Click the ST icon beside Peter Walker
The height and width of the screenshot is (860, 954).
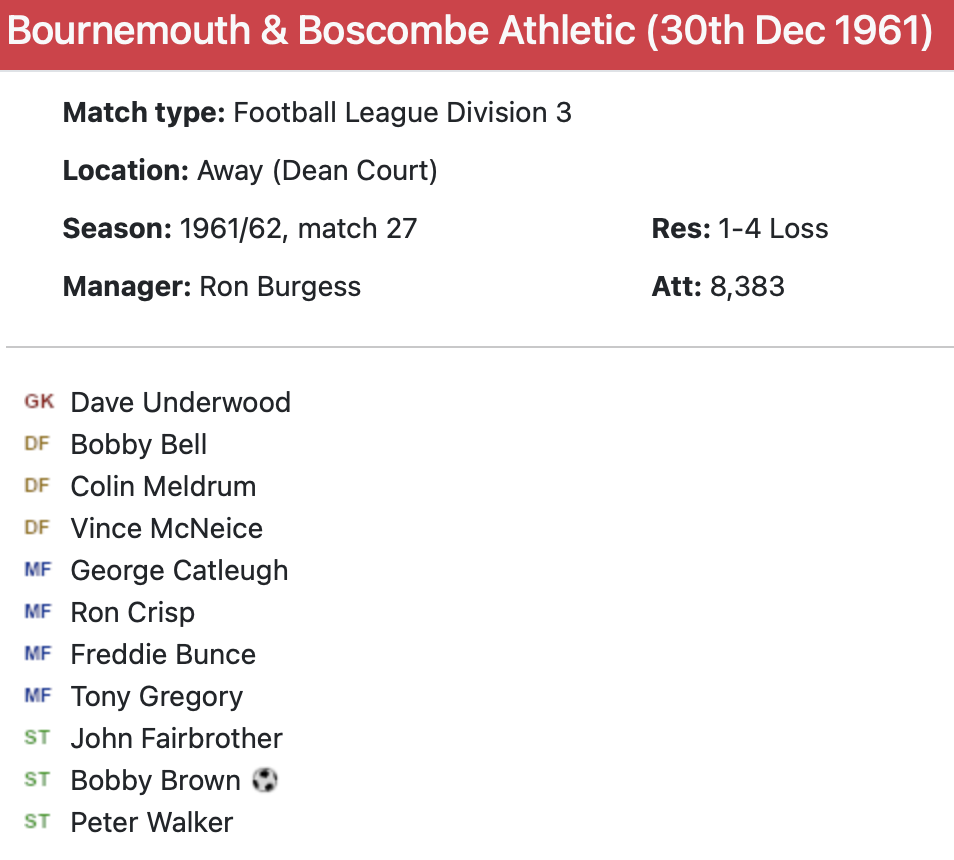click(x=37, y=822)
